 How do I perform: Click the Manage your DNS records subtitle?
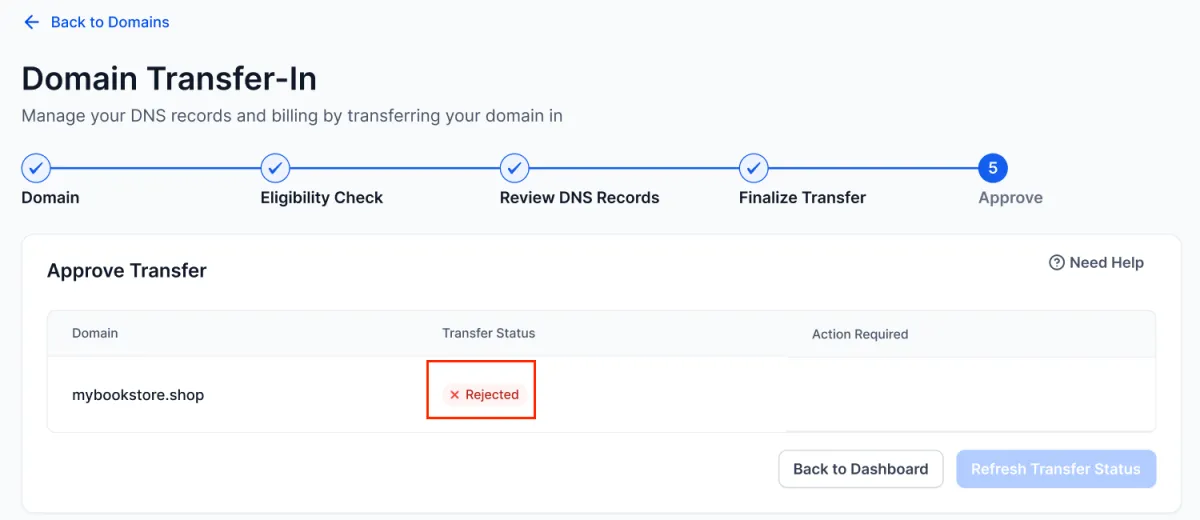click(x=292, y=116)
